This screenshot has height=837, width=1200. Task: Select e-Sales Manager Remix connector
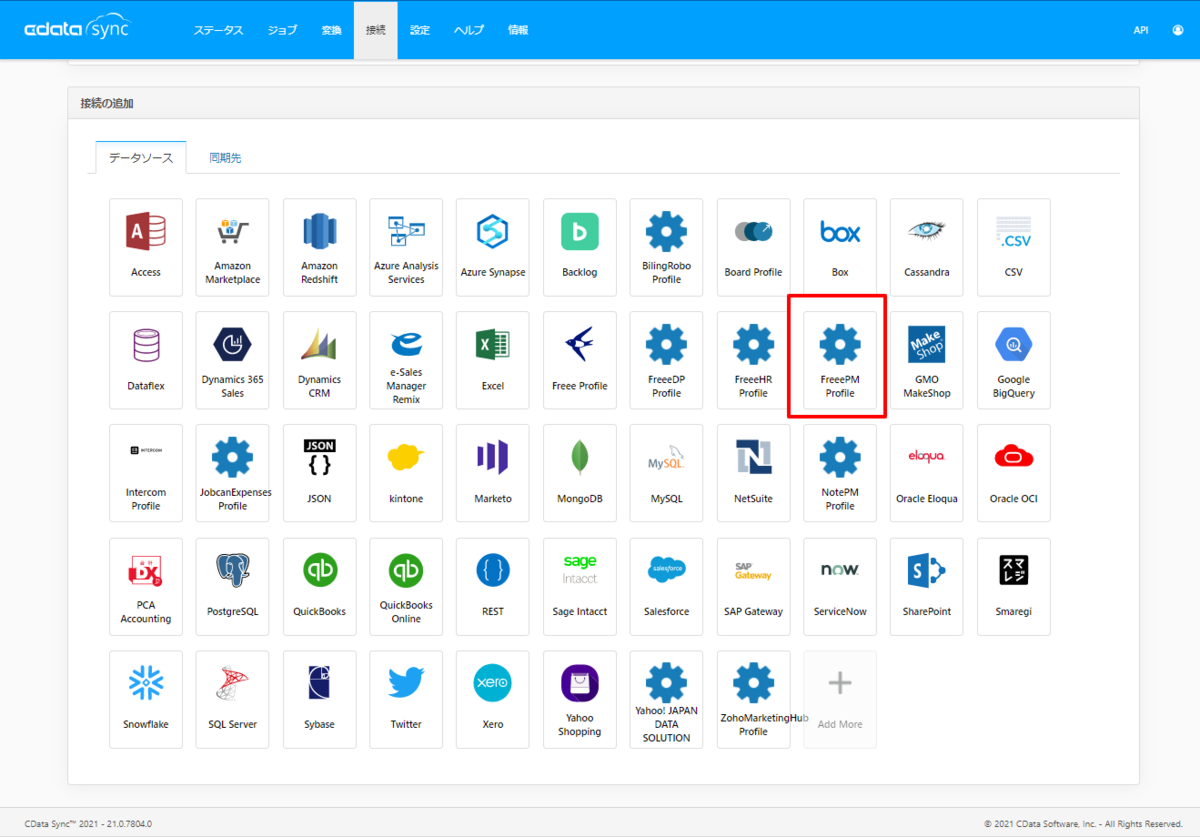click(406, 360)
